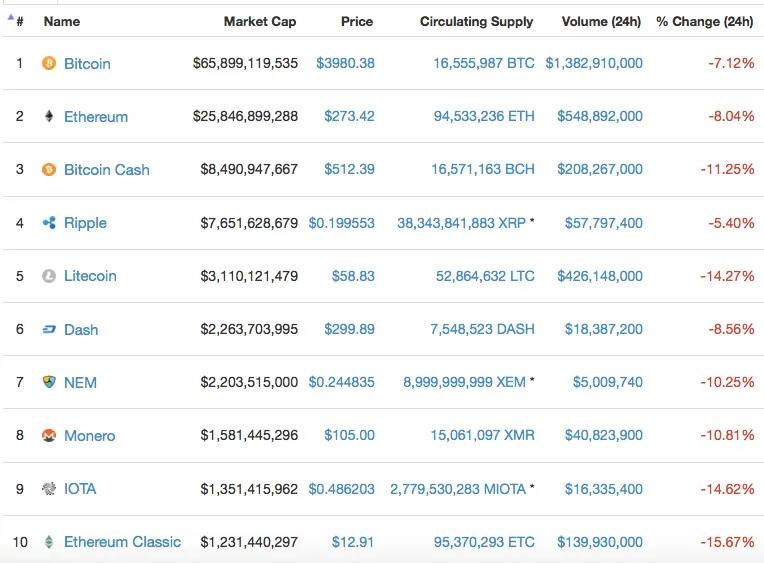This screenshot has width=764, height=563.
Task: Click the Bitcoin Cash logo icon
Action: pyautogui.click(x=49, y=169)
